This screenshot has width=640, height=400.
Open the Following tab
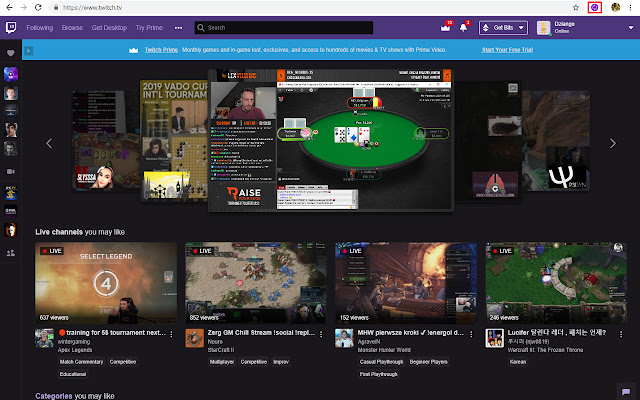[40, 28]
